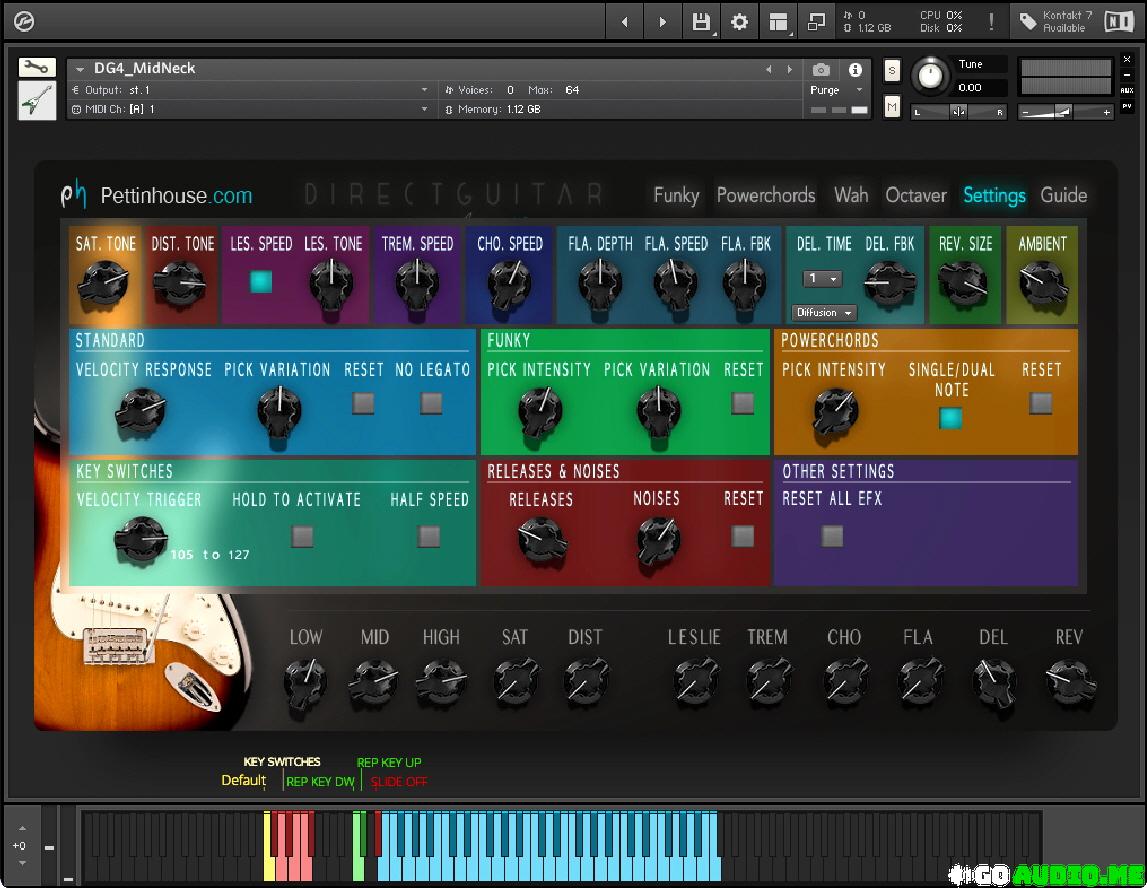
Task: Click the Kontakt logo icon
Action: [x=23, y=22]
